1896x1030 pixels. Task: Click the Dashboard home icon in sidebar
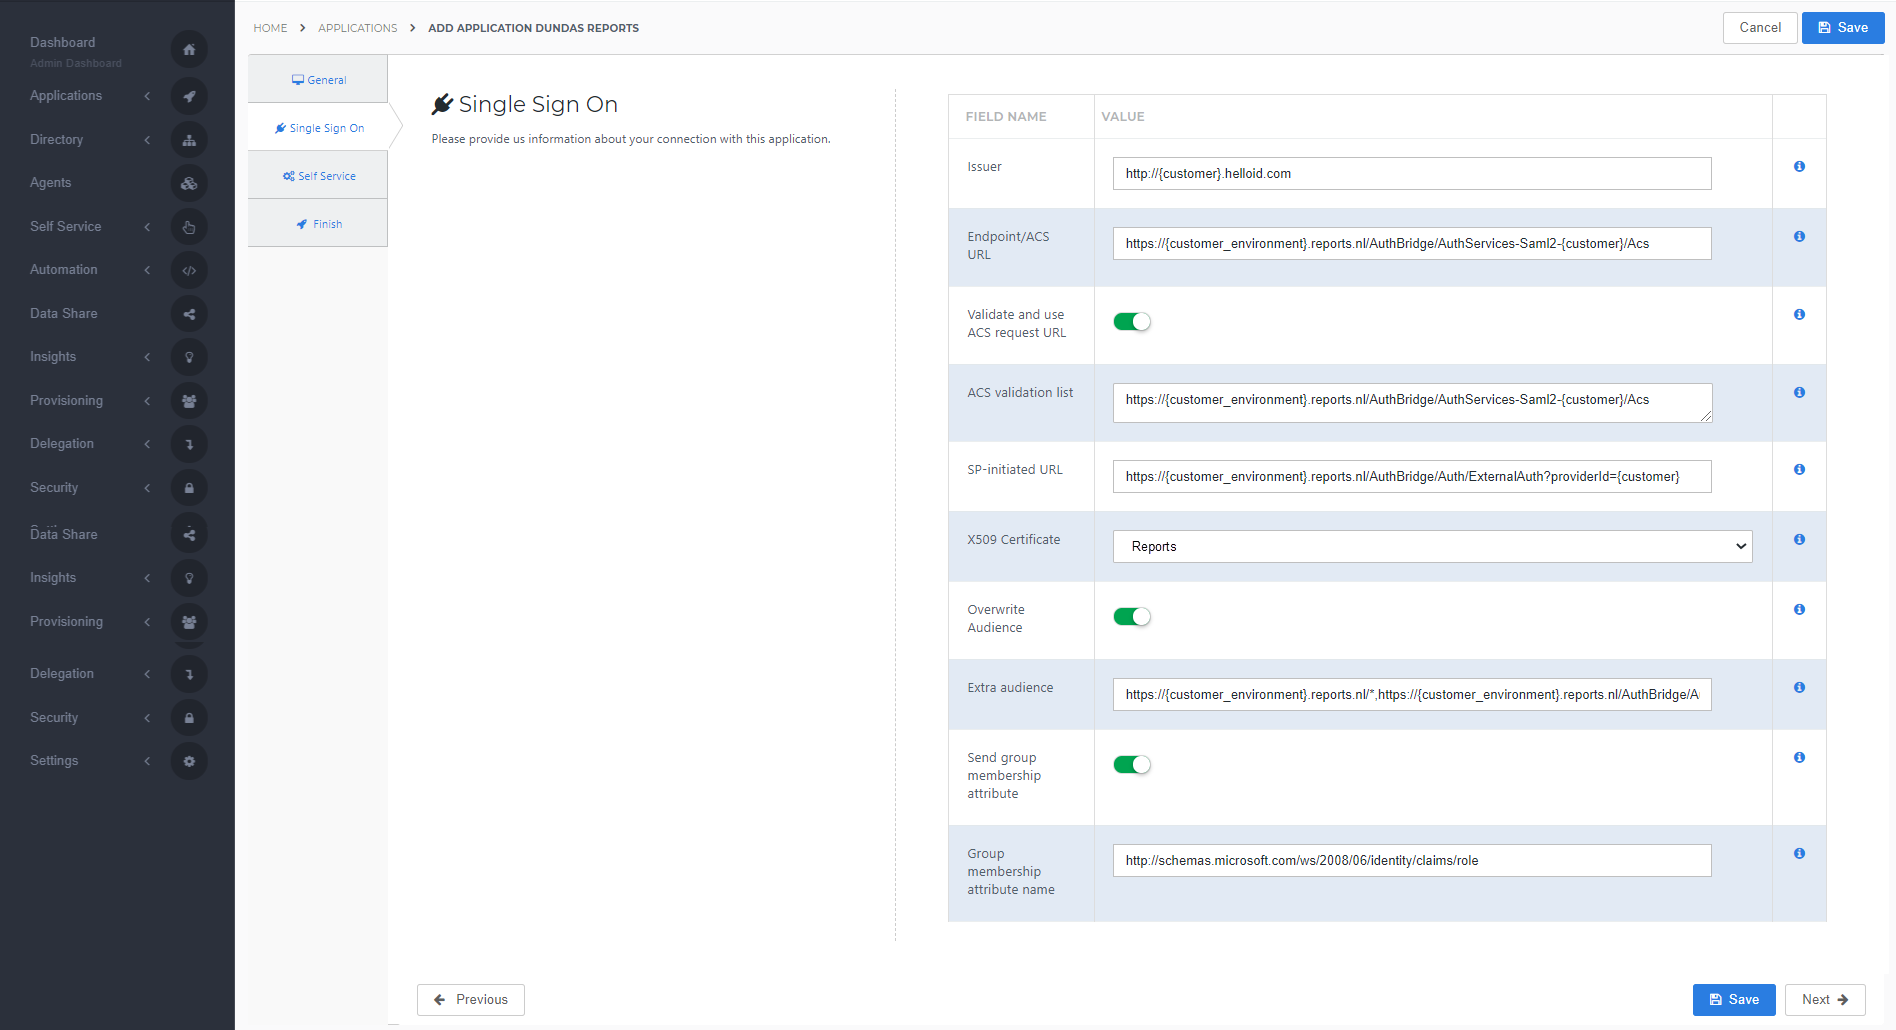point(189,50)
